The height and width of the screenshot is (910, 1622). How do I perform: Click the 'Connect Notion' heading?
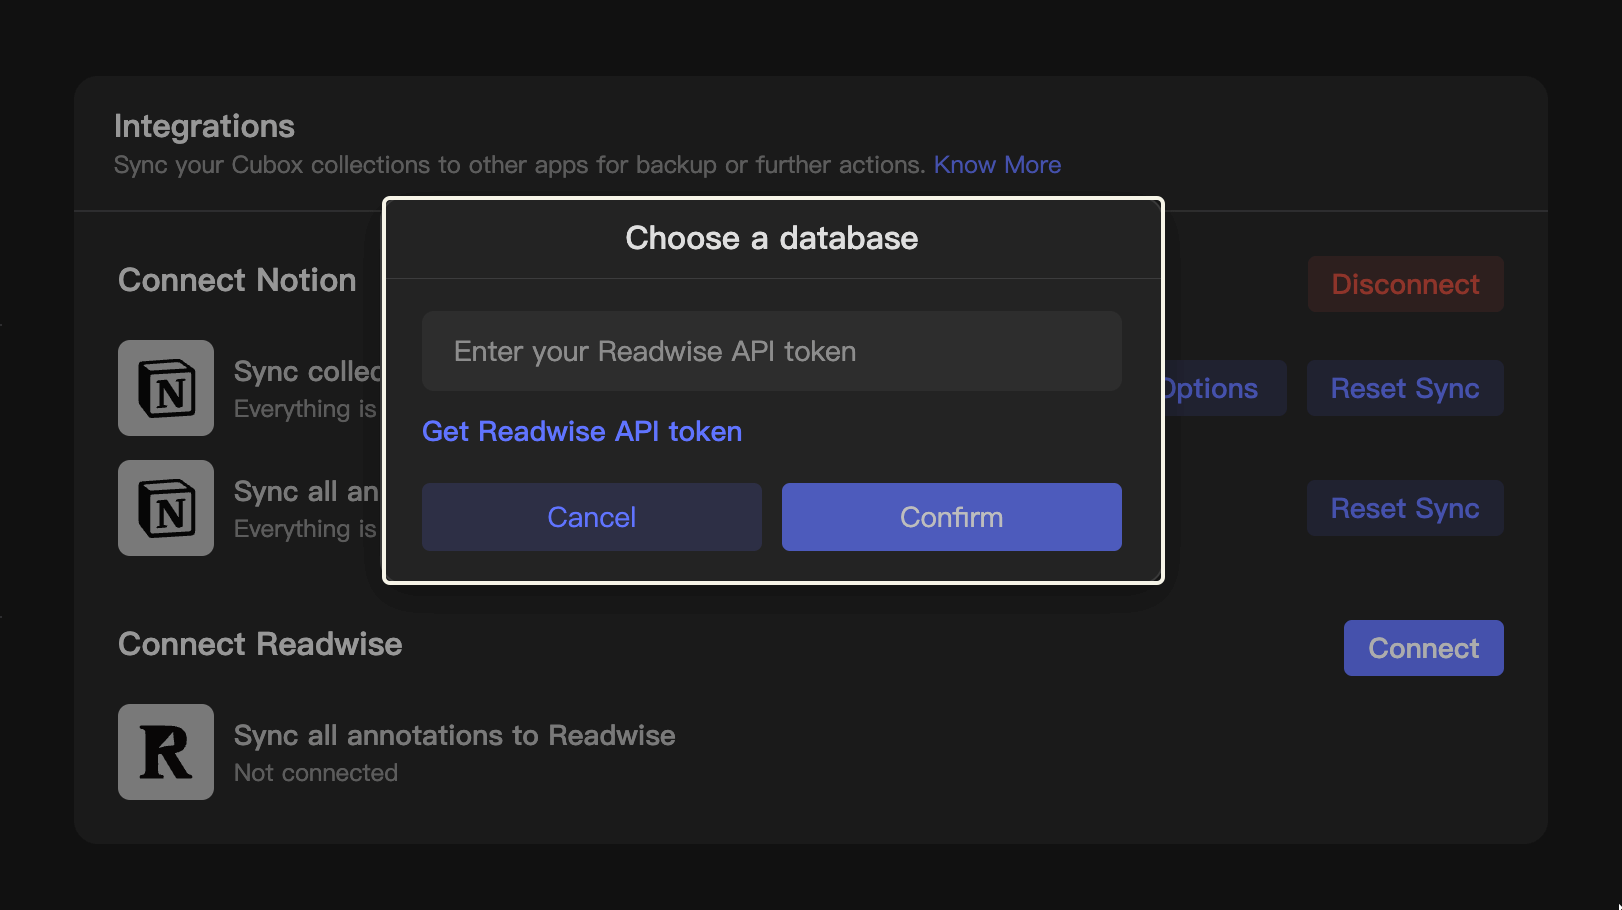point(237,280)
